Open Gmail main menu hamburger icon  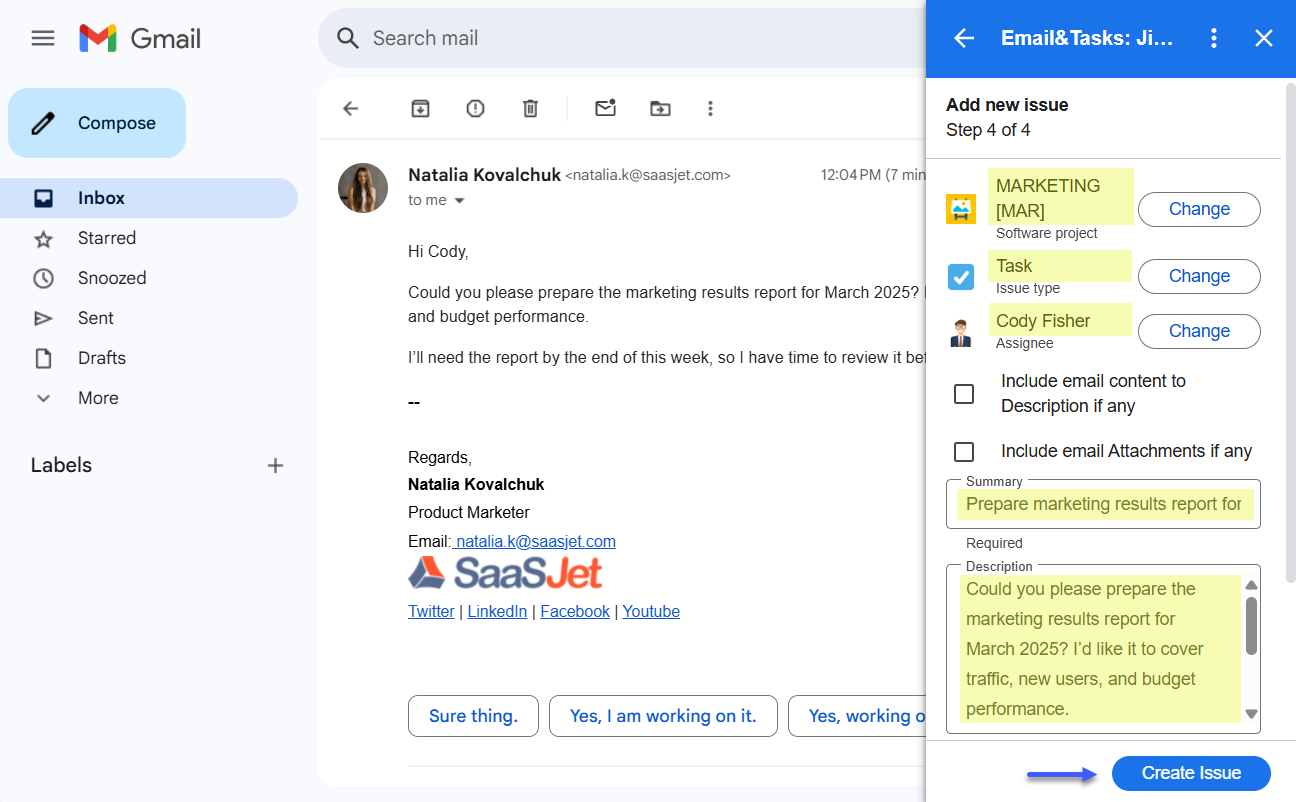(x=43, y=38)
